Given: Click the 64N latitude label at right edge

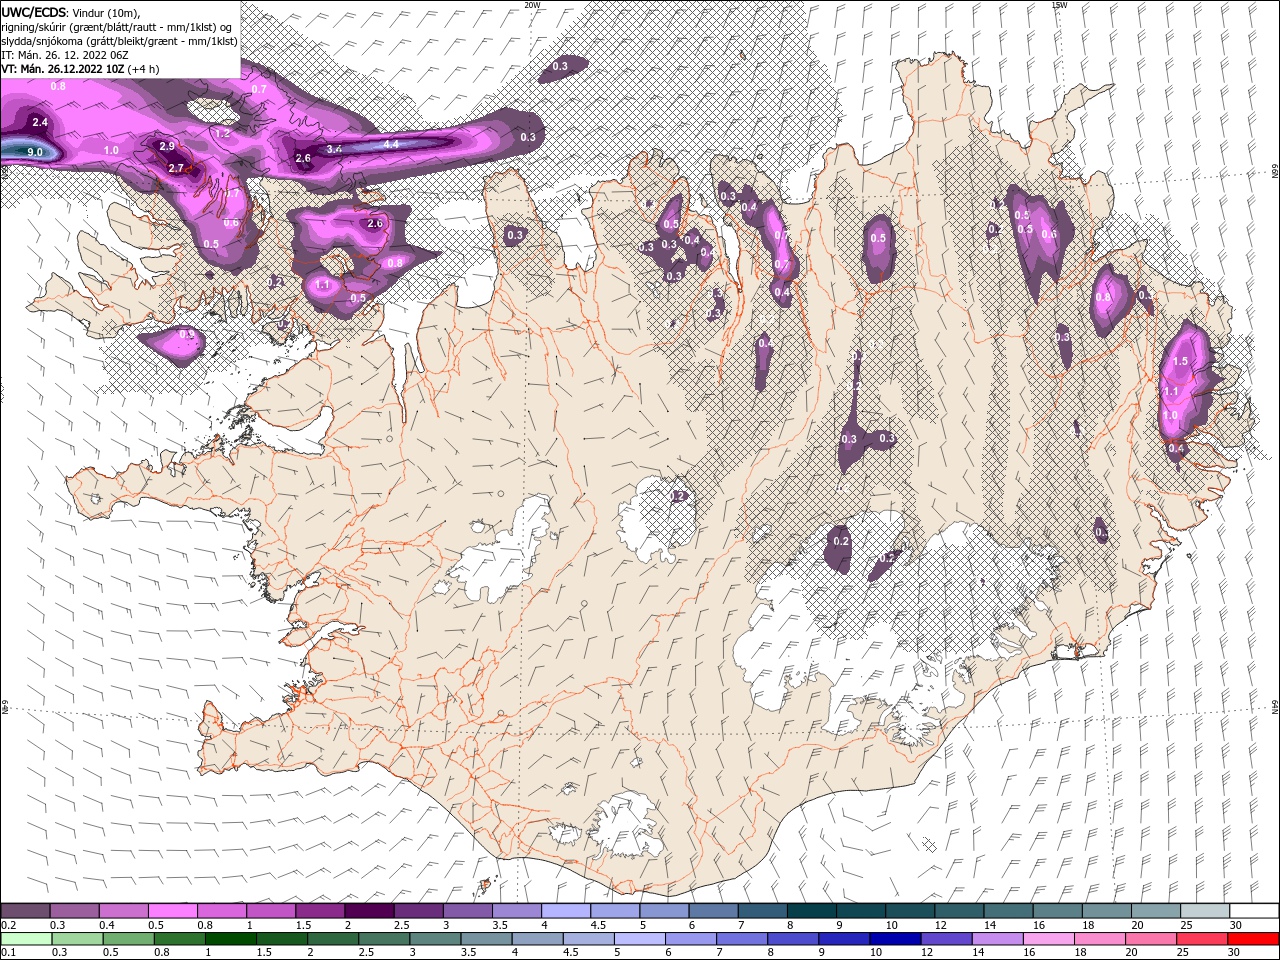Looking at the screenshot, I should [1275, 708].
